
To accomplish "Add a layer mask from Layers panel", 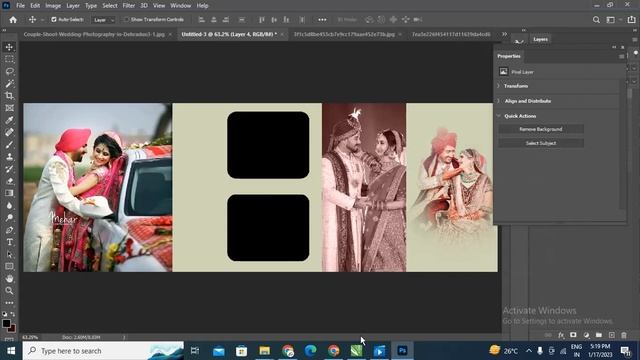I will [573, 335].
